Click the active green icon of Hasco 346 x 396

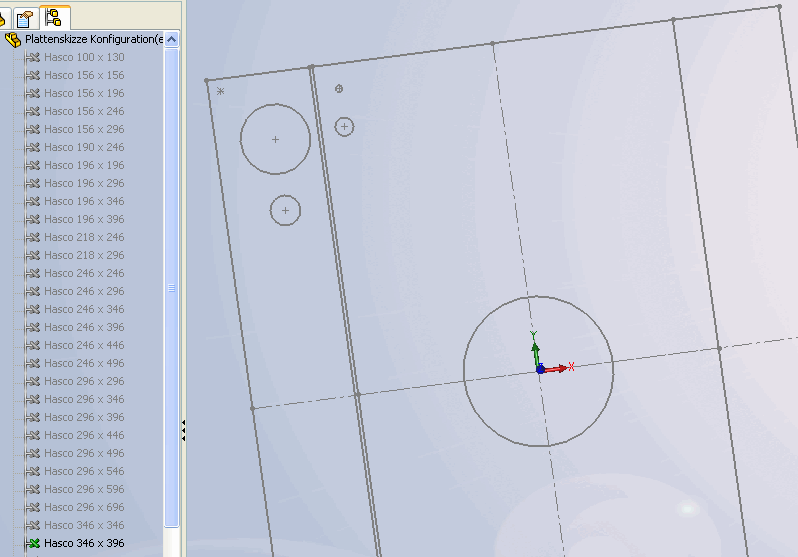tap(33, 543)
